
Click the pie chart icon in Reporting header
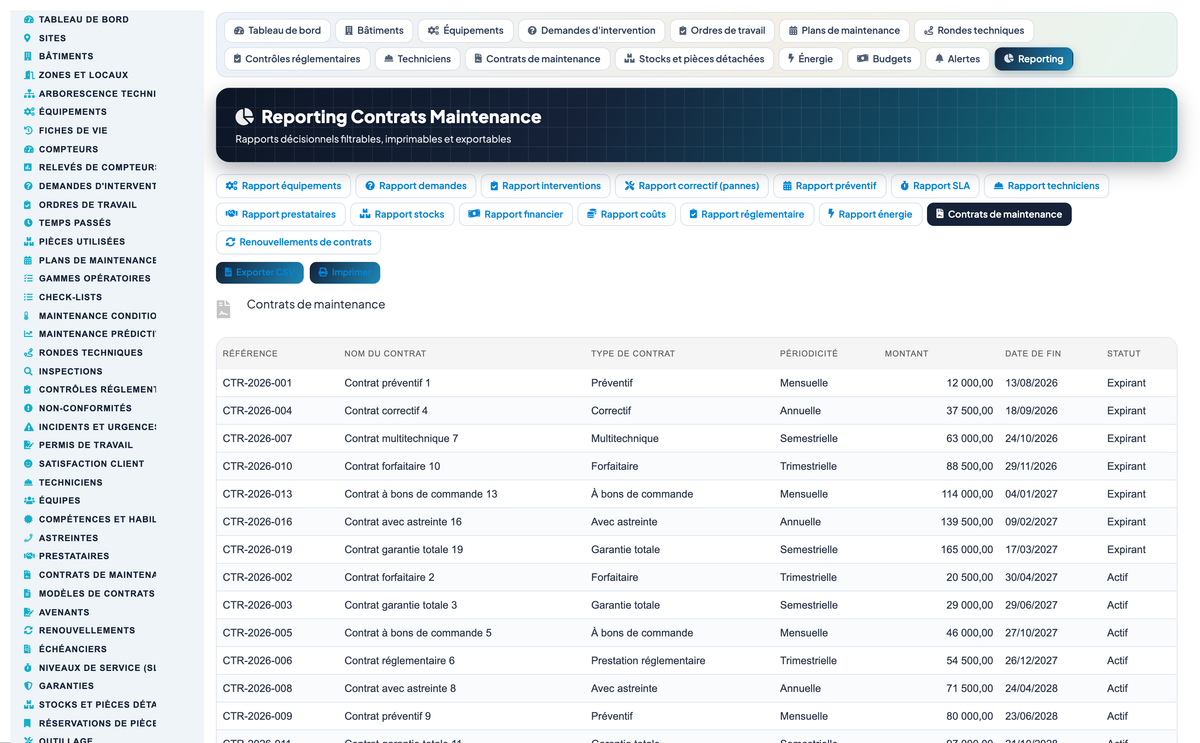click(244, 117)
